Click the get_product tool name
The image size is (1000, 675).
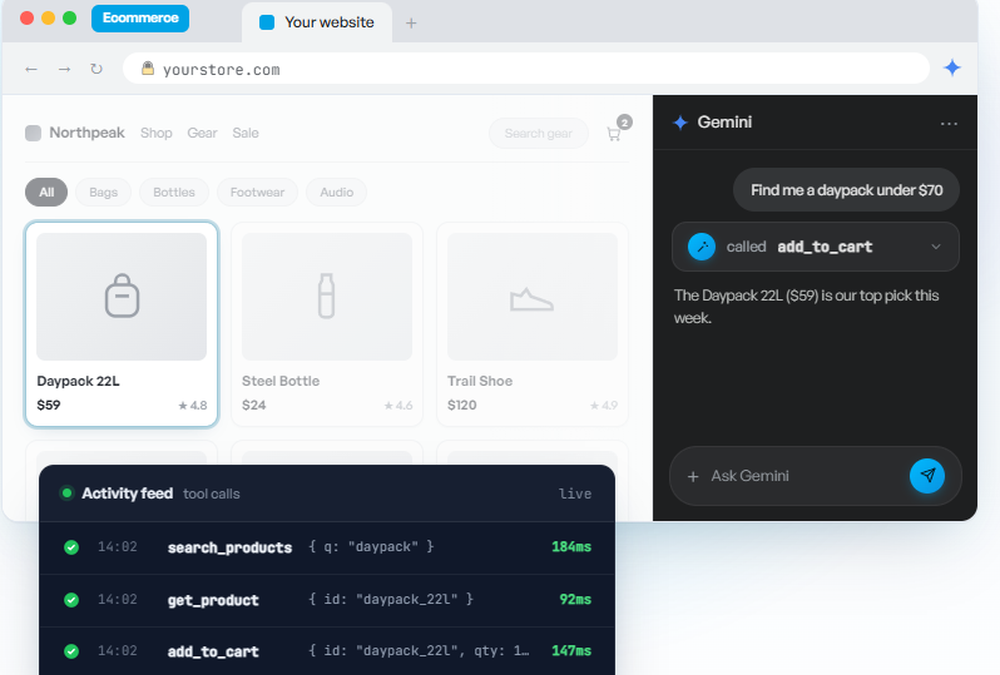point(213,600)
